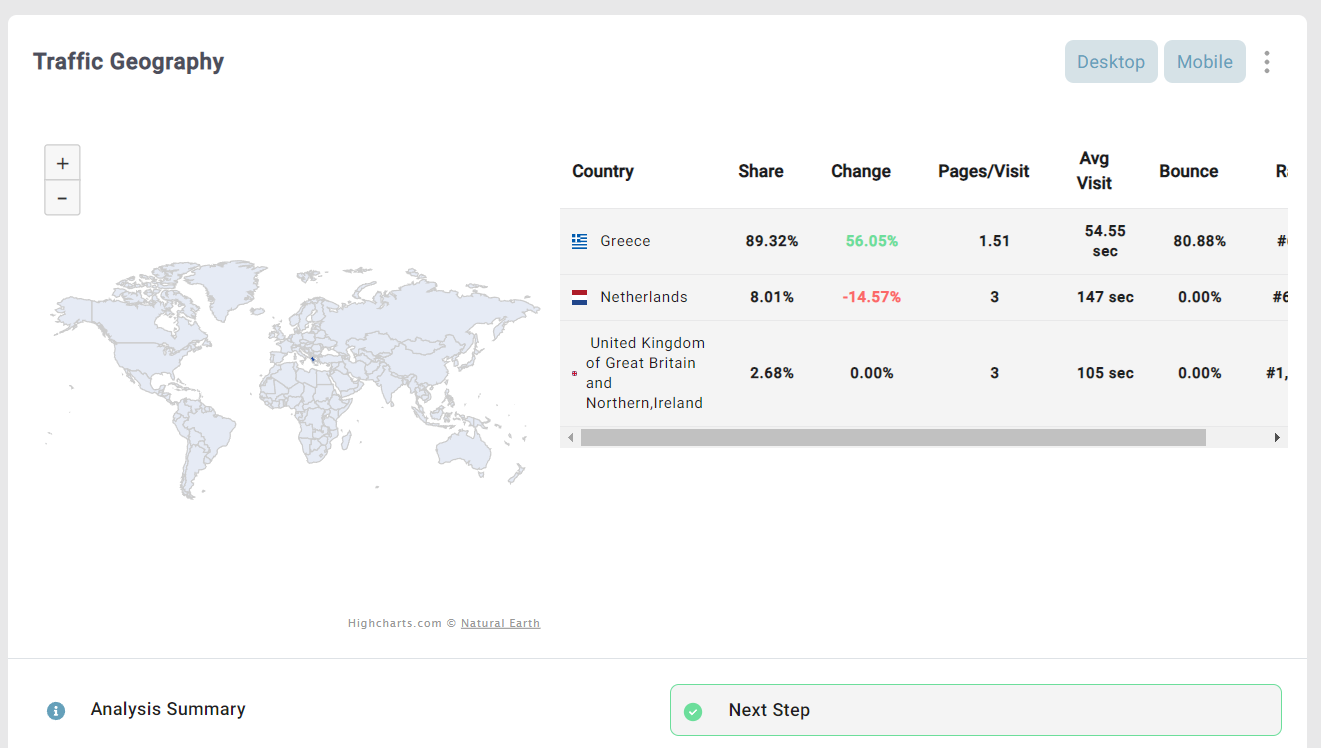Click the Highcharts.com credit text
This screenshot has height=748, width=1321.
click(394, 623)
